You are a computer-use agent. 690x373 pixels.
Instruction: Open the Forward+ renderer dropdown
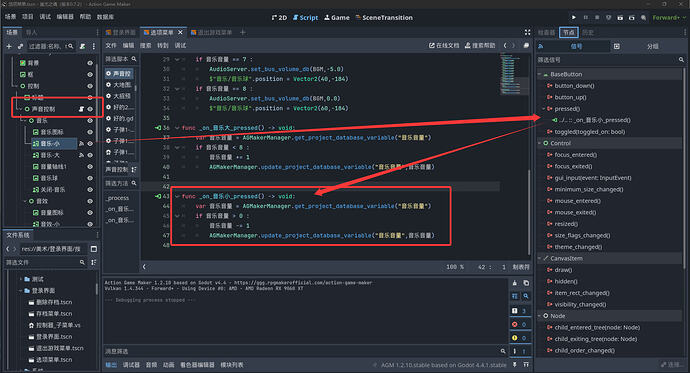pyautogui.click(x=669, y=18)
